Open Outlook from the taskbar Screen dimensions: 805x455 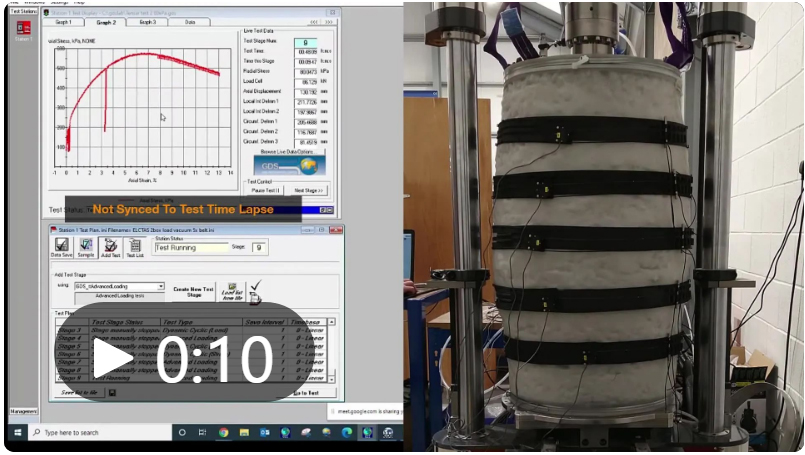click(264, 432)
